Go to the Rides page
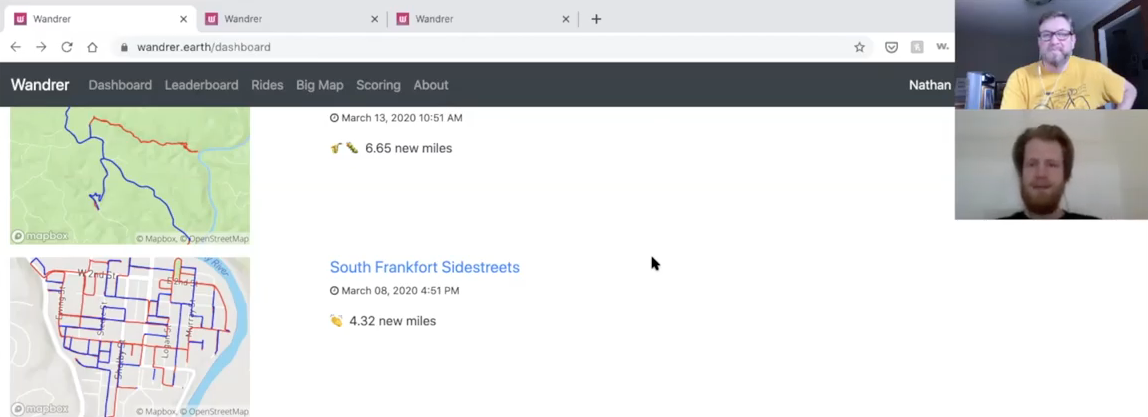 click(267, 85)
